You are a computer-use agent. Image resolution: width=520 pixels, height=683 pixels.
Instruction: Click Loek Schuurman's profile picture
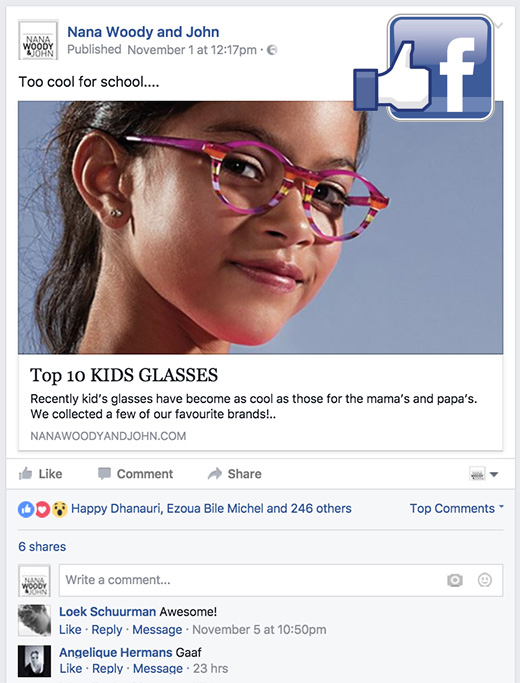coord(34,620)
